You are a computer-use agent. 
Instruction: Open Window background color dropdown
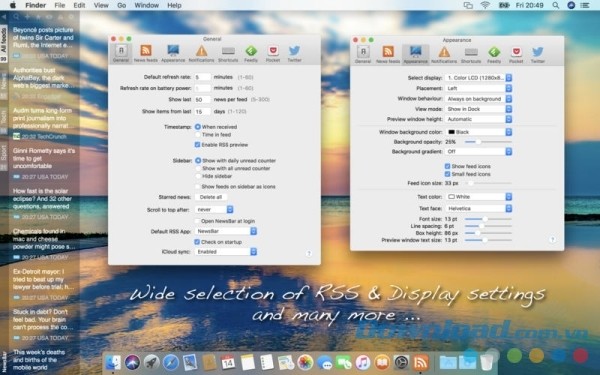point(478,132)
